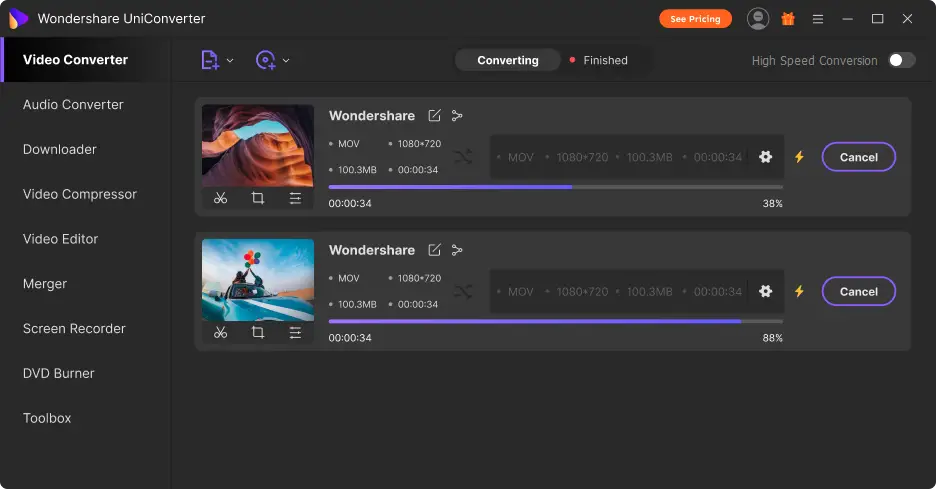Click the See Pricing button

[695, 19]
